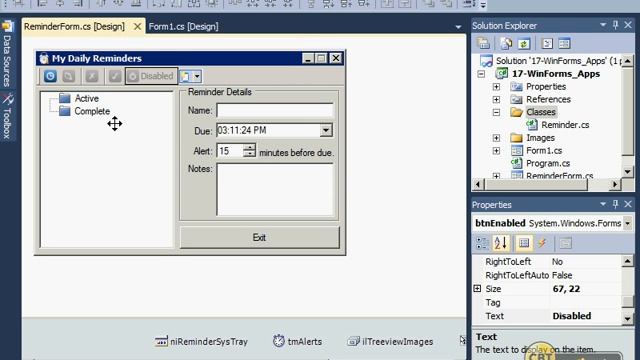Click Solution Explorer horizontal scrollbar right arrow
Image resolution: width=640 pixels, height=360 pixels.
(x=615, y=184)
